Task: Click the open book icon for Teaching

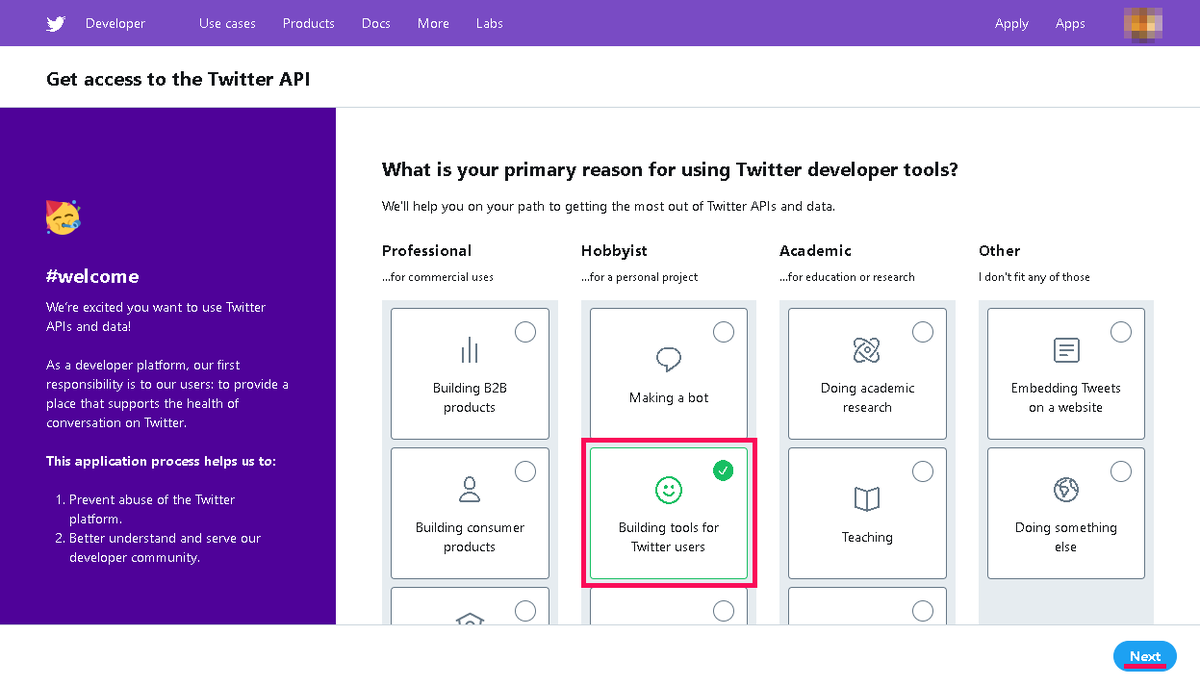Action: click(x=867, y=498)
